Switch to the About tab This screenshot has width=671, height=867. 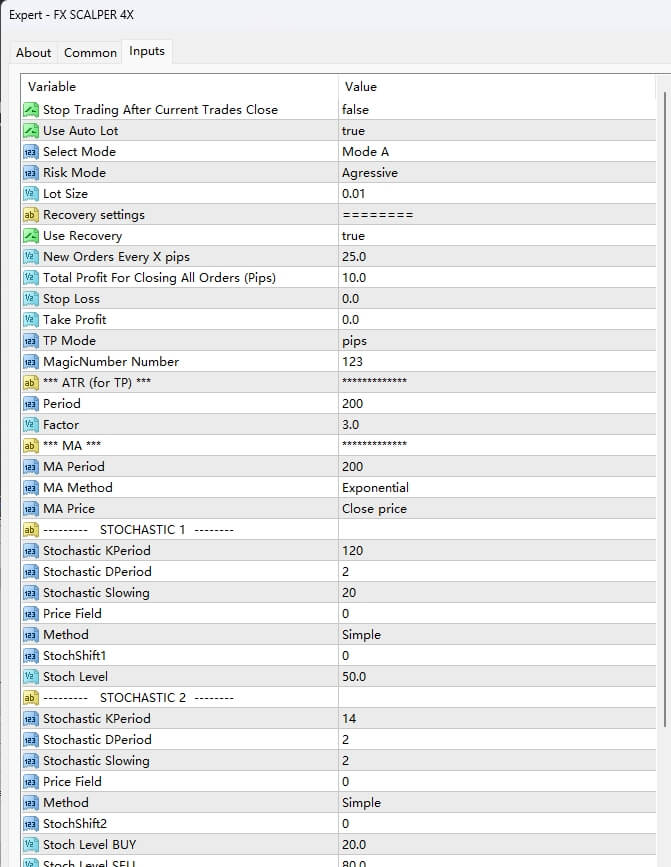(x=33, y=52)
